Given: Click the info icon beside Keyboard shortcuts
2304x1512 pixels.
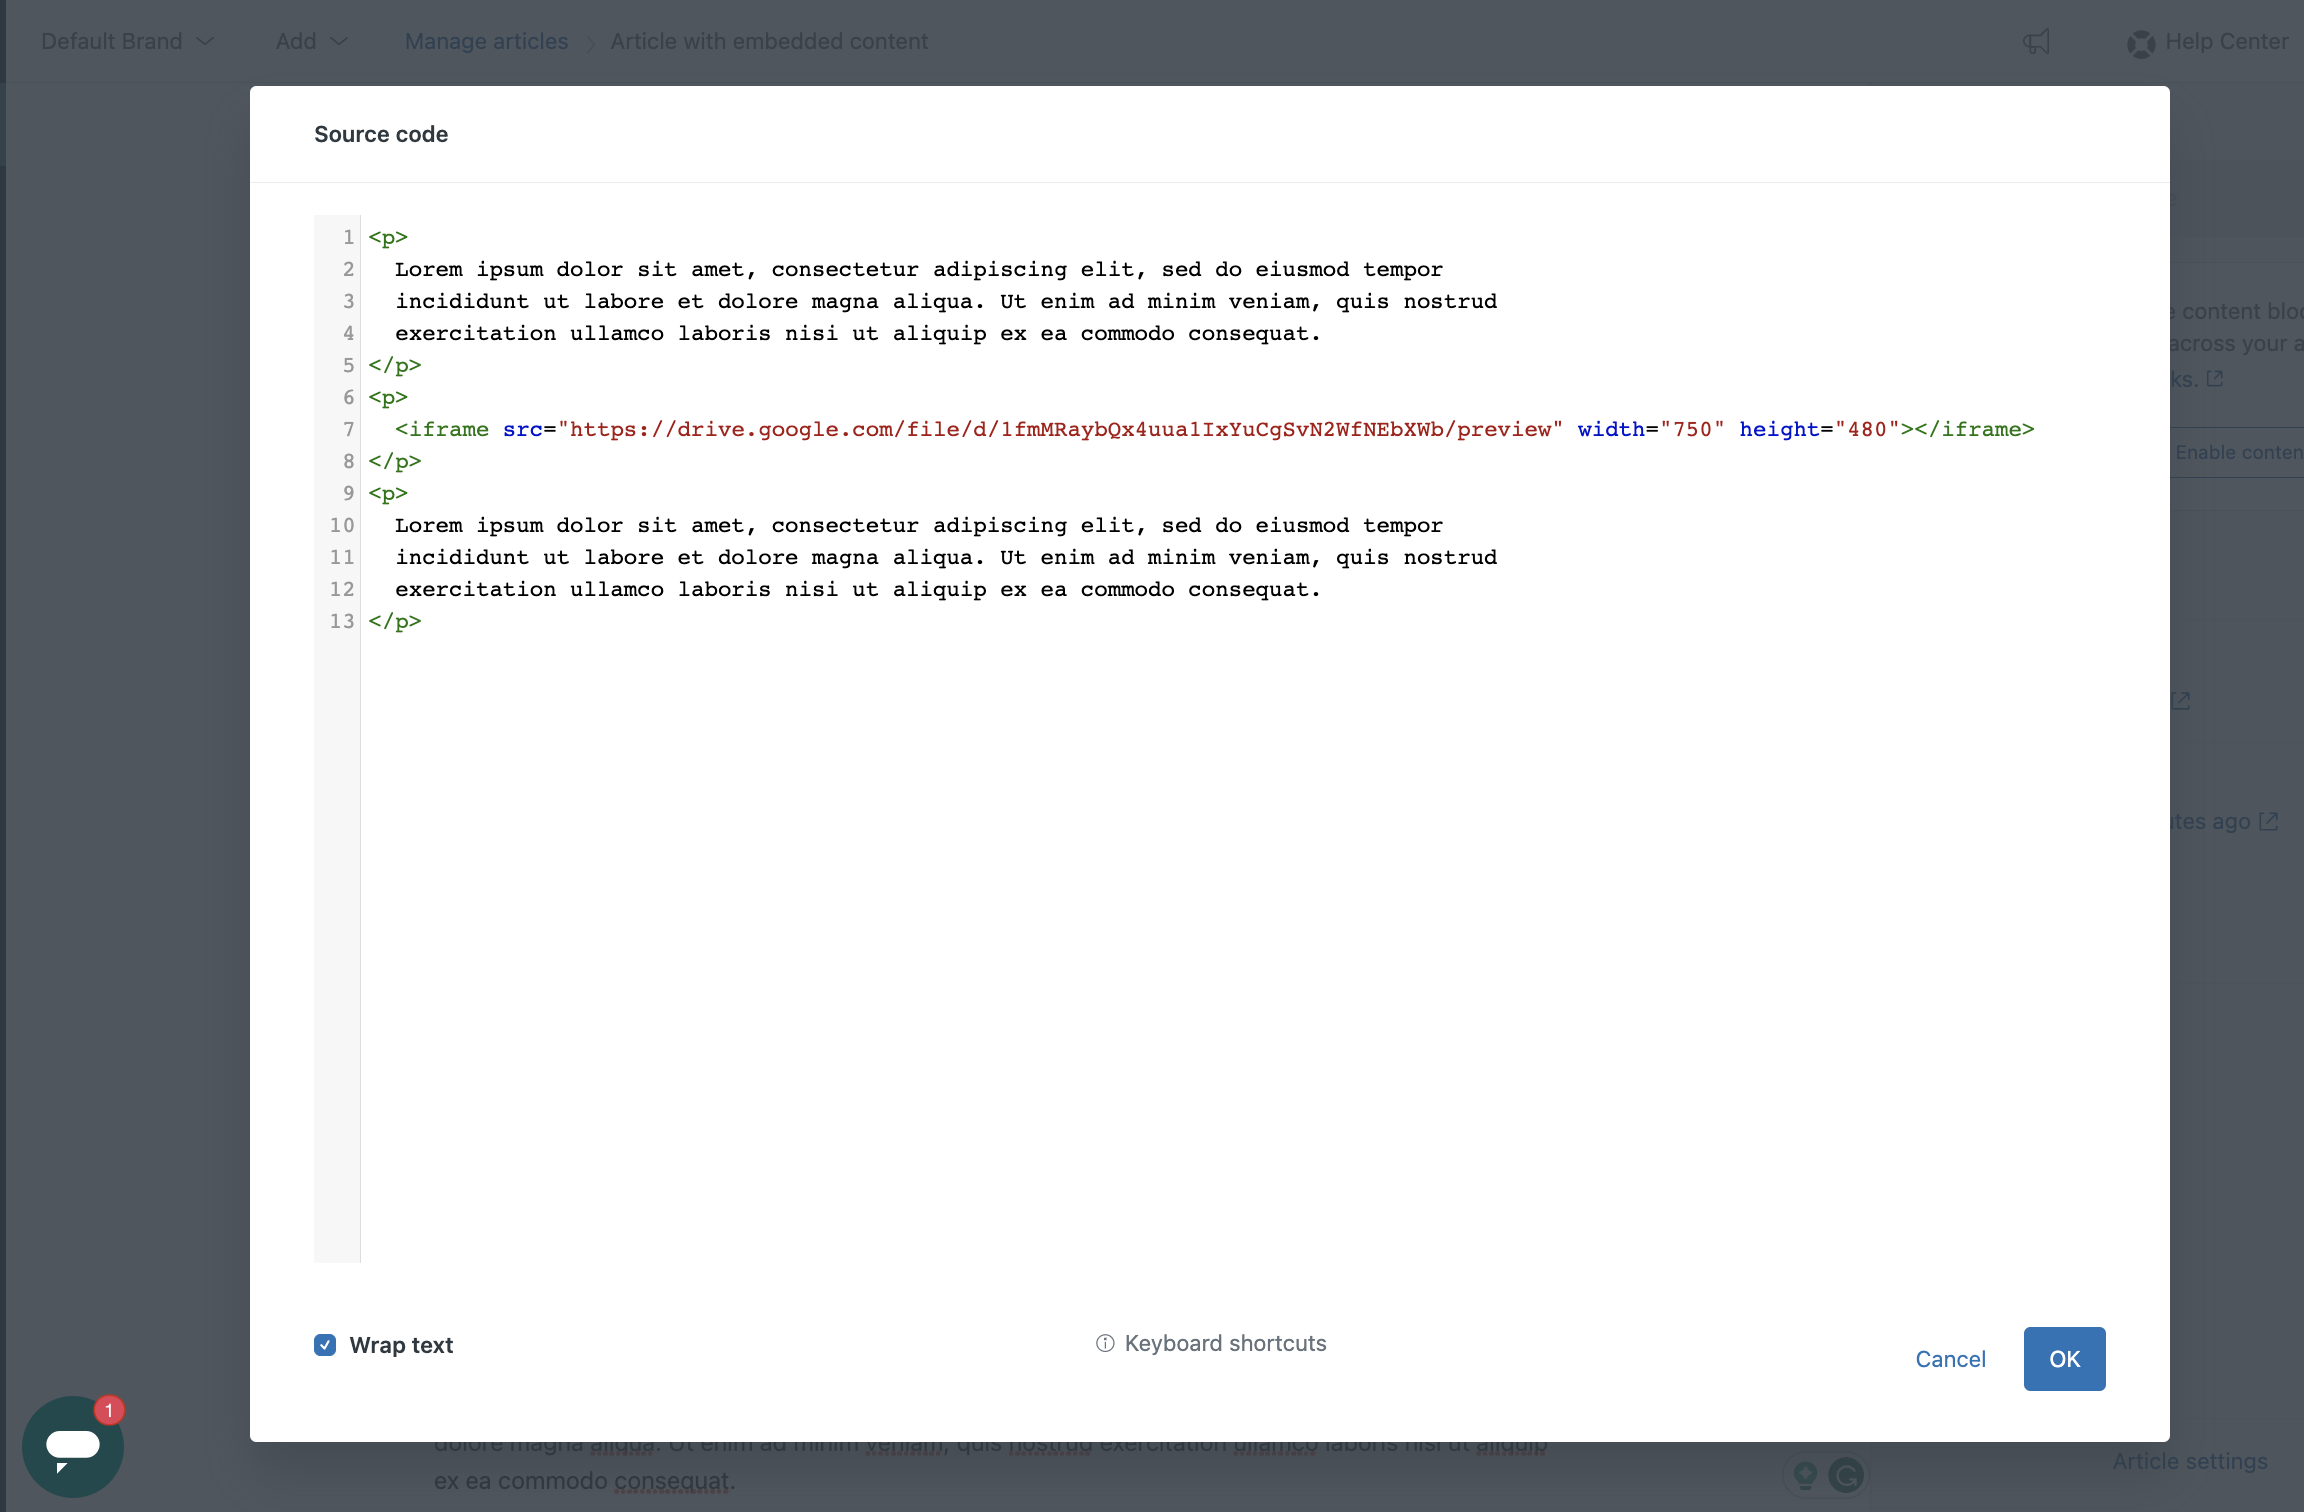Looking at the screenshot, I should (1105, 1343).
